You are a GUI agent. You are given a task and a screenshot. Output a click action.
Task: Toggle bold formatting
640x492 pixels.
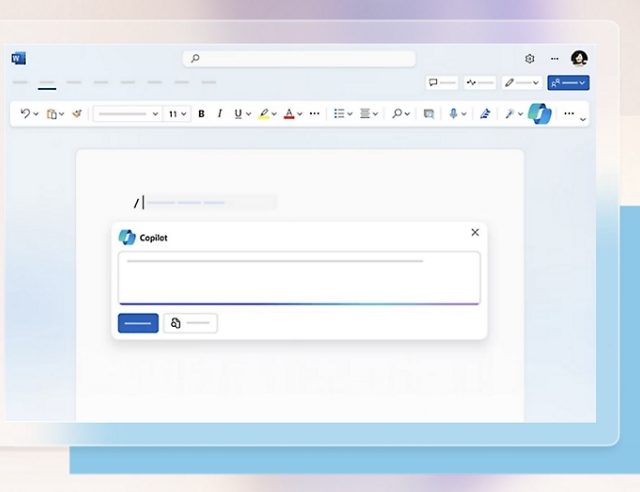coord(201,114)
